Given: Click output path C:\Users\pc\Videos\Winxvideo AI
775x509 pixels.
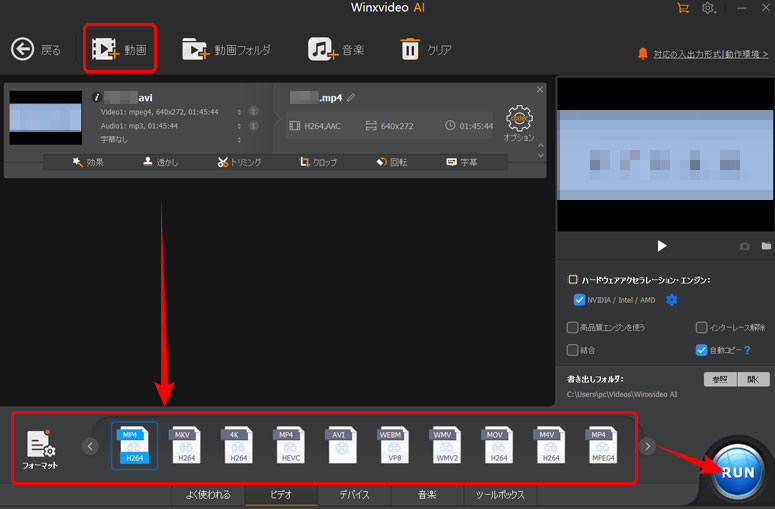Looking at the screenshot, I should (622, 394).
